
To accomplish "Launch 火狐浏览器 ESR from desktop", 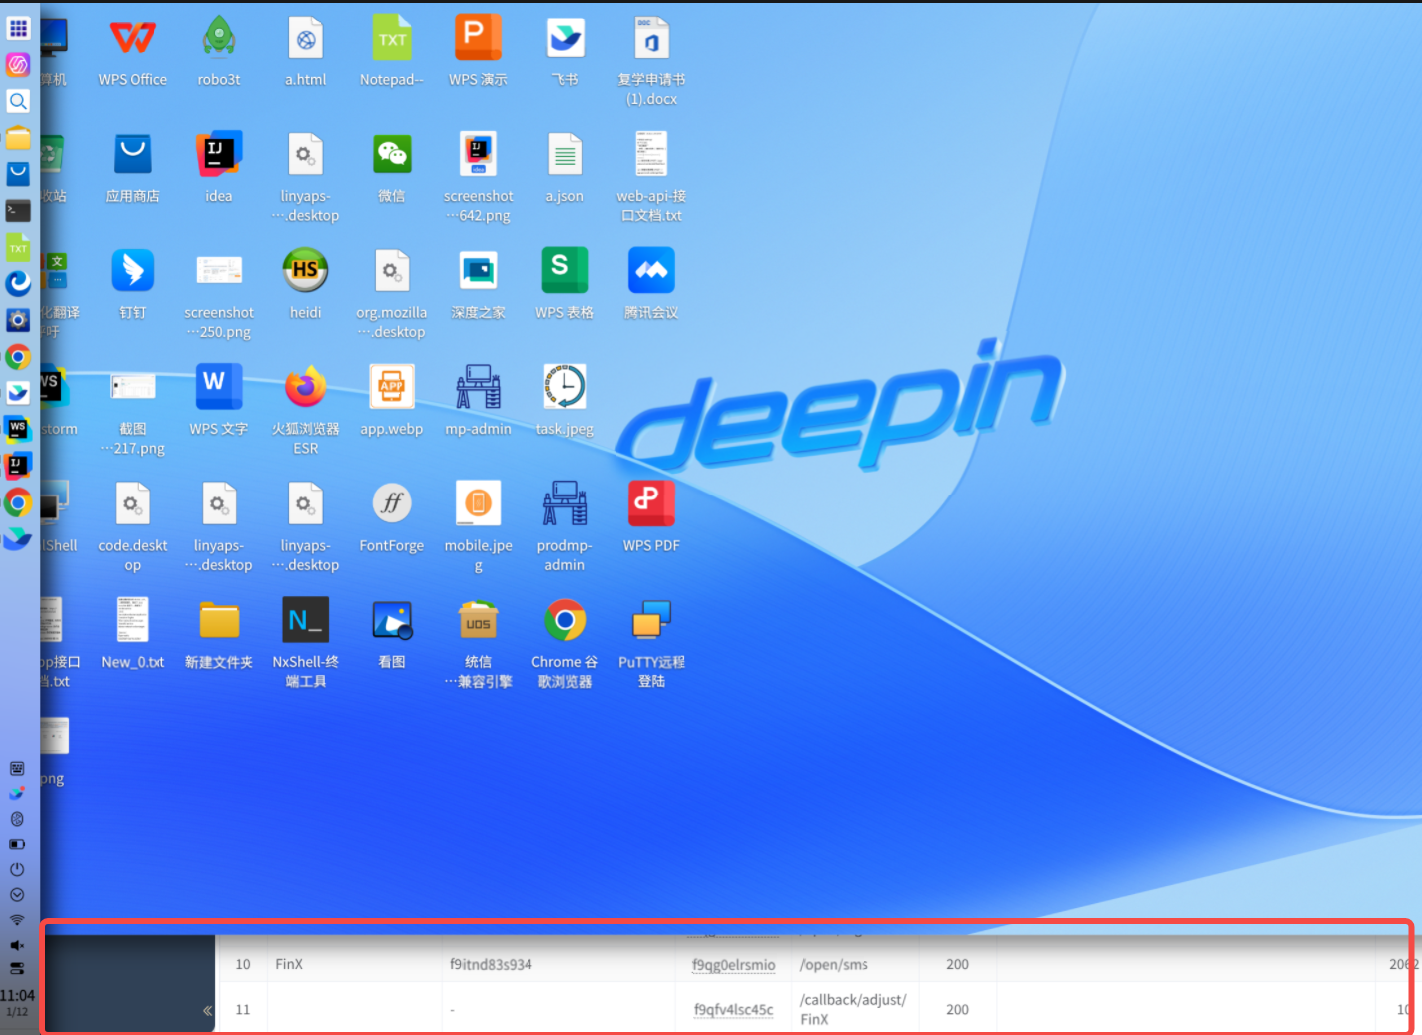I will [306, 410].
